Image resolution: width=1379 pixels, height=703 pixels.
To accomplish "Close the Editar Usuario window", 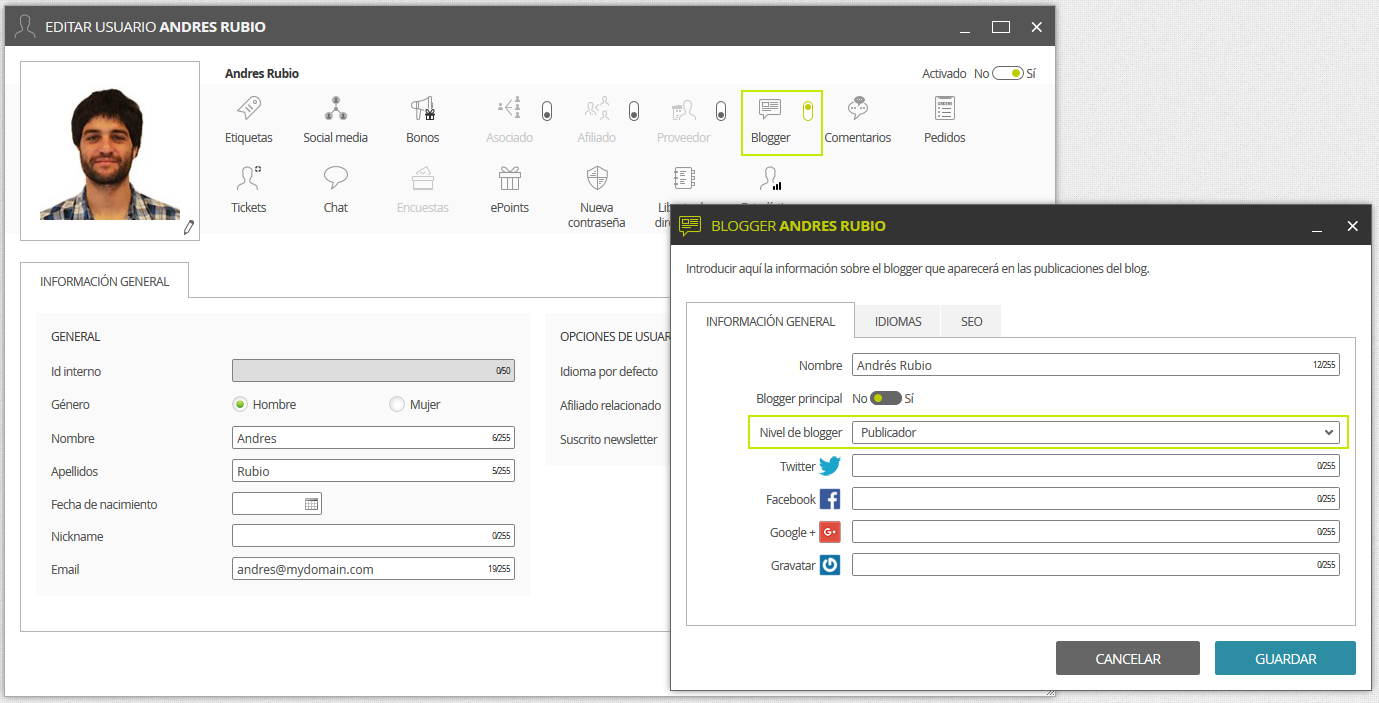I will (x=1037, y=27).
